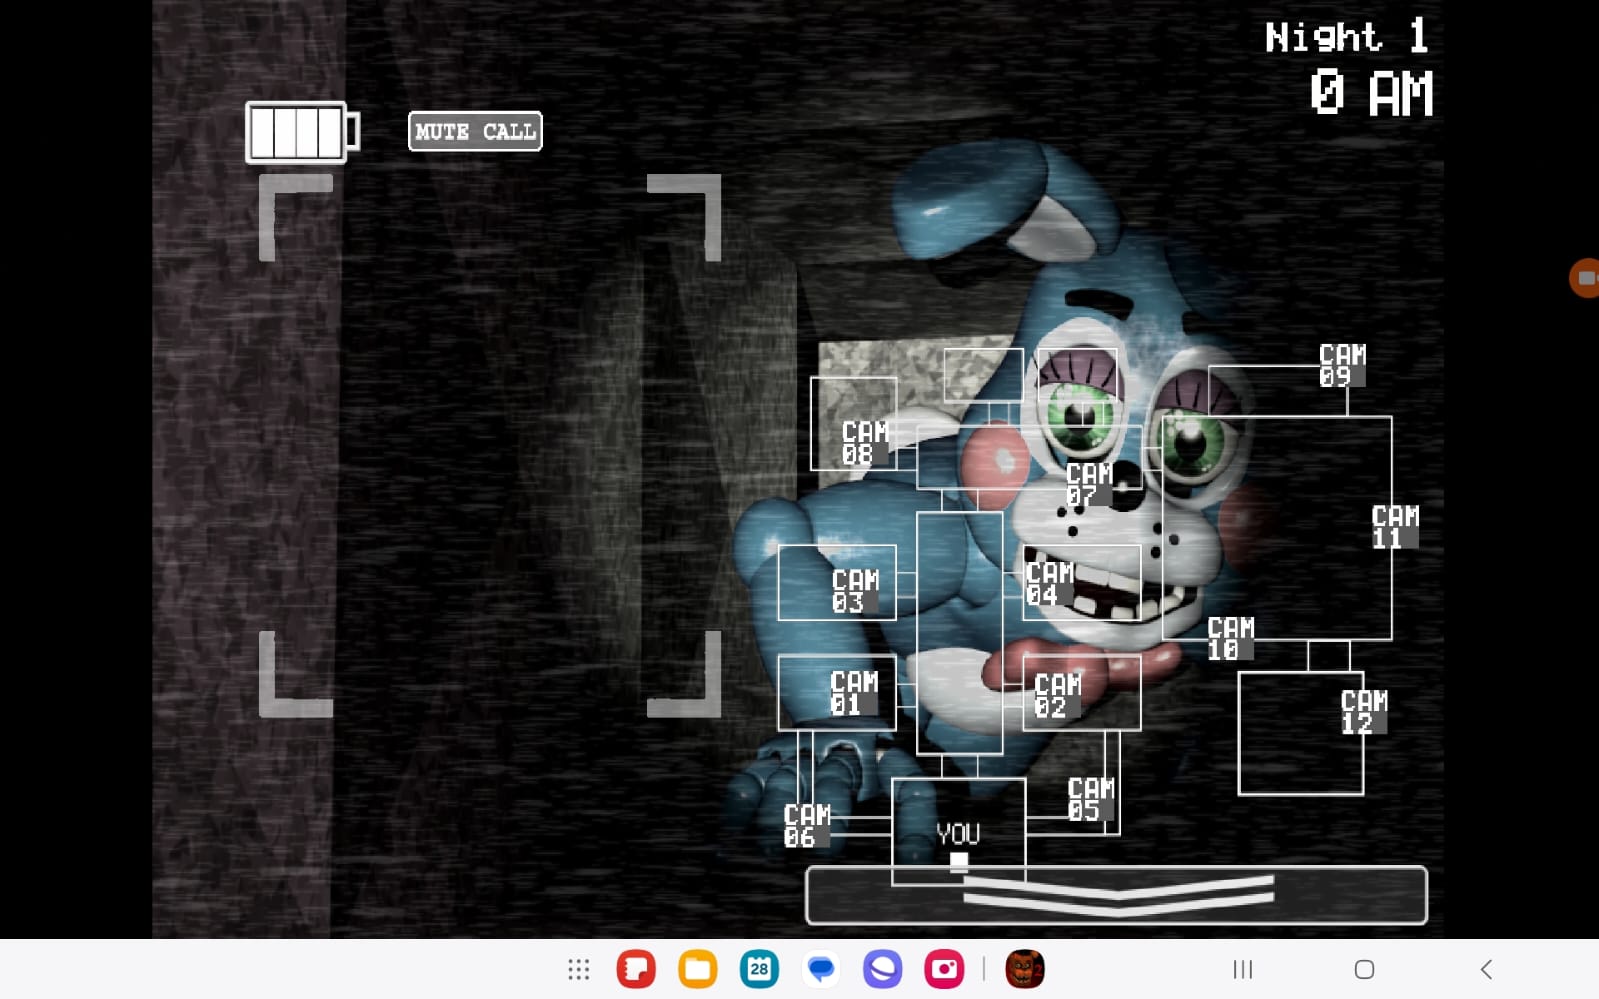Click the Freddy game icon in taskbar
Screen dimensions: 1599x999
(x=1025, y=969)
